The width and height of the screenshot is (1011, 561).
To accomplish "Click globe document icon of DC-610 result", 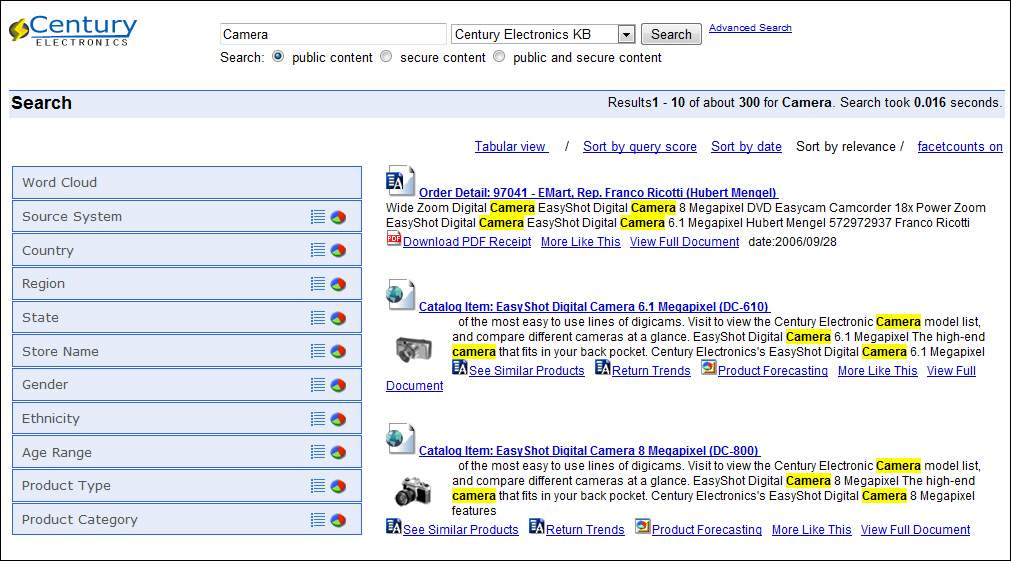I will pyautogui.click(x=400, y=295).
